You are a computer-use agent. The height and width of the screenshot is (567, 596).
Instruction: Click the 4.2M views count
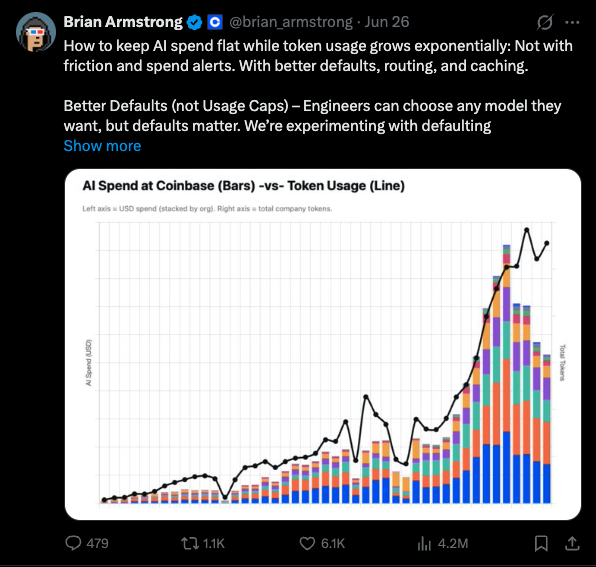tap(453, 543)
